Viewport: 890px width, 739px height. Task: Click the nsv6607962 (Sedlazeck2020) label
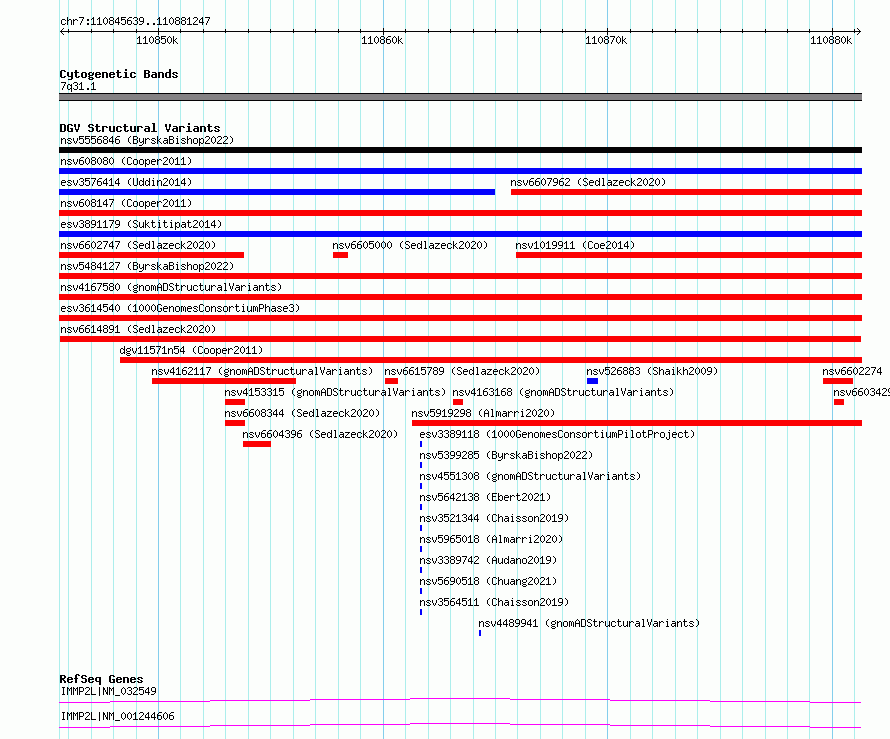pyautogui.click(x=588, y=182)
